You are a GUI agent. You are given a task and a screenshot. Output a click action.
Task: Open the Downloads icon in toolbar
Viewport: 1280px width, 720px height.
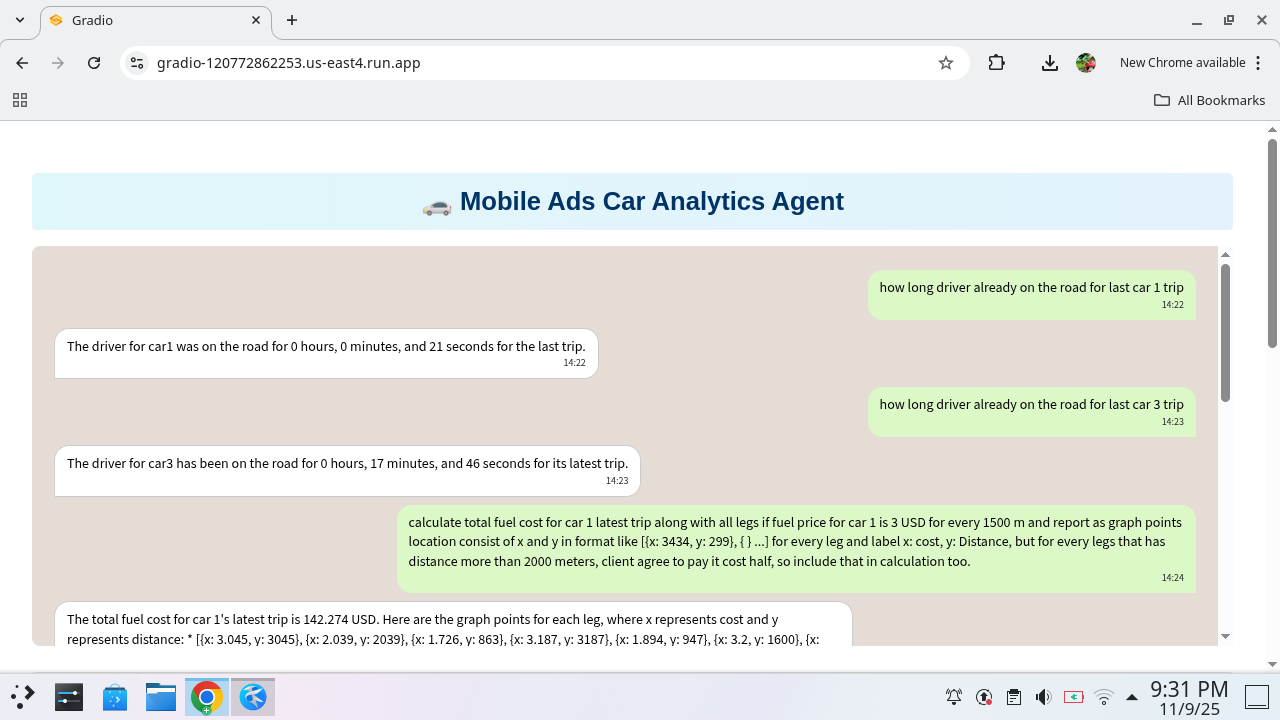coord(1049,62)
